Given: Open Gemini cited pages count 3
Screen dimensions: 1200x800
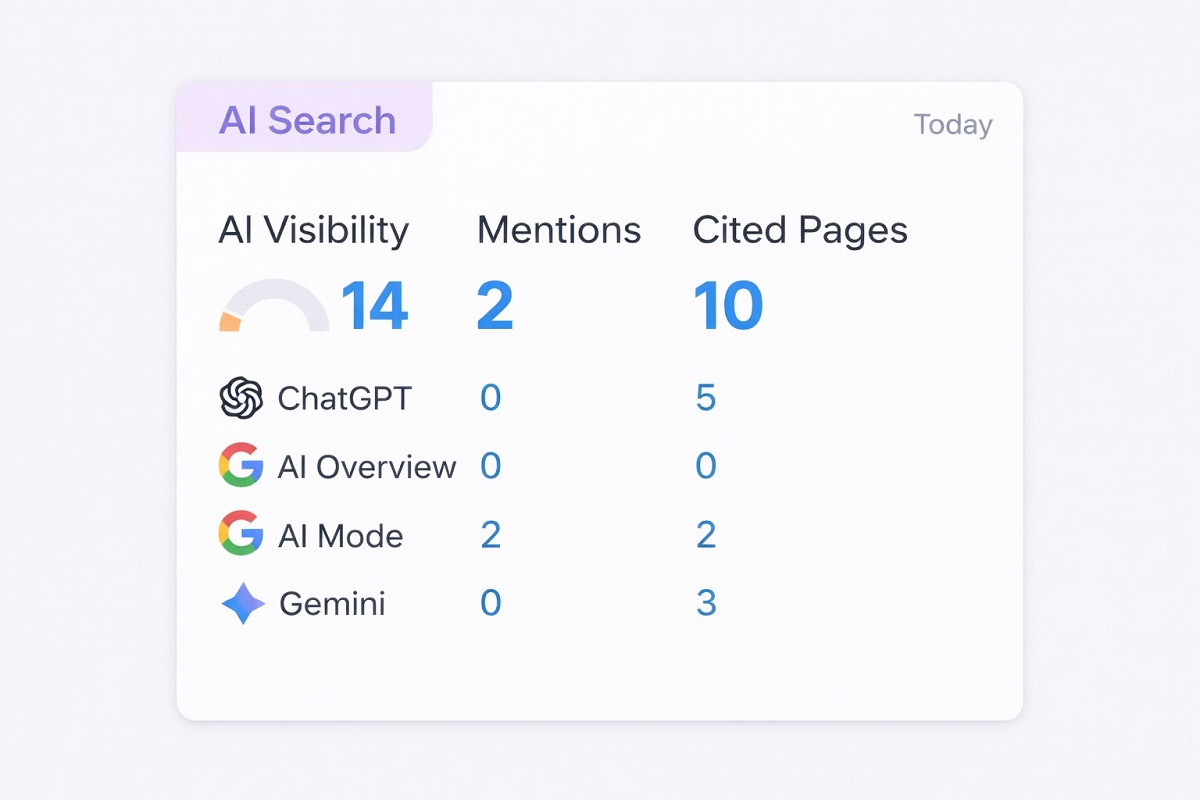Looking at the screenshot, I should pyautogui.click(x=706, y=603).
